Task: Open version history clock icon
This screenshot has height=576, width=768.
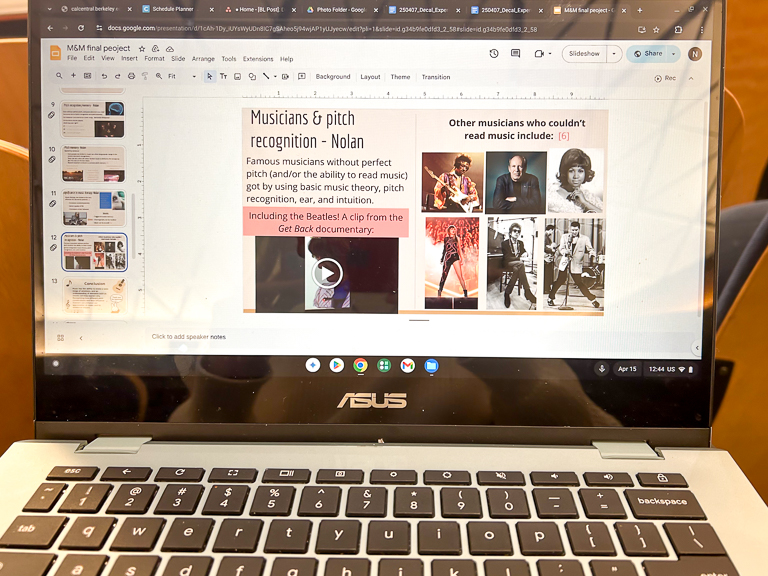Action: tap(494, 53)
